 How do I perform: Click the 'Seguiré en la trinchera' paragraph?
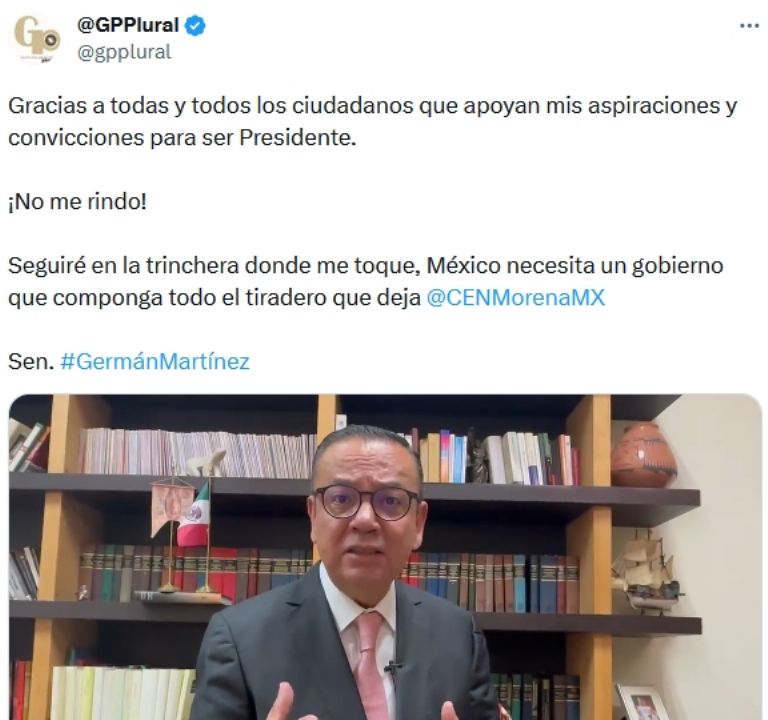pos(365,282)
